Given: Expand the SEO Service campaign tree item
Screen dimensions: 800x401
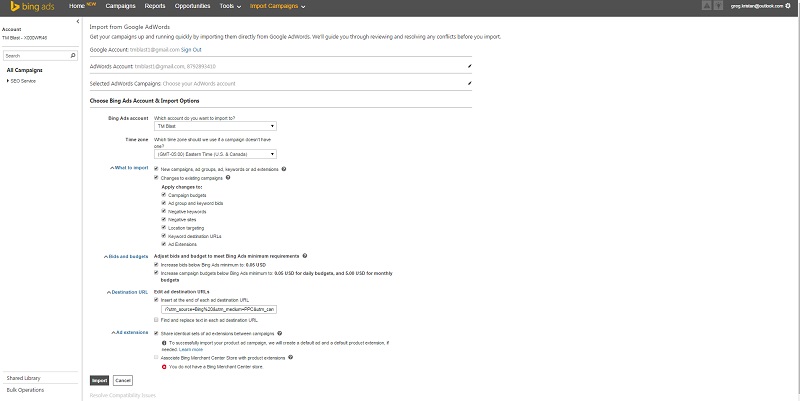Looking at the screenshot, I should pos(8,81).
